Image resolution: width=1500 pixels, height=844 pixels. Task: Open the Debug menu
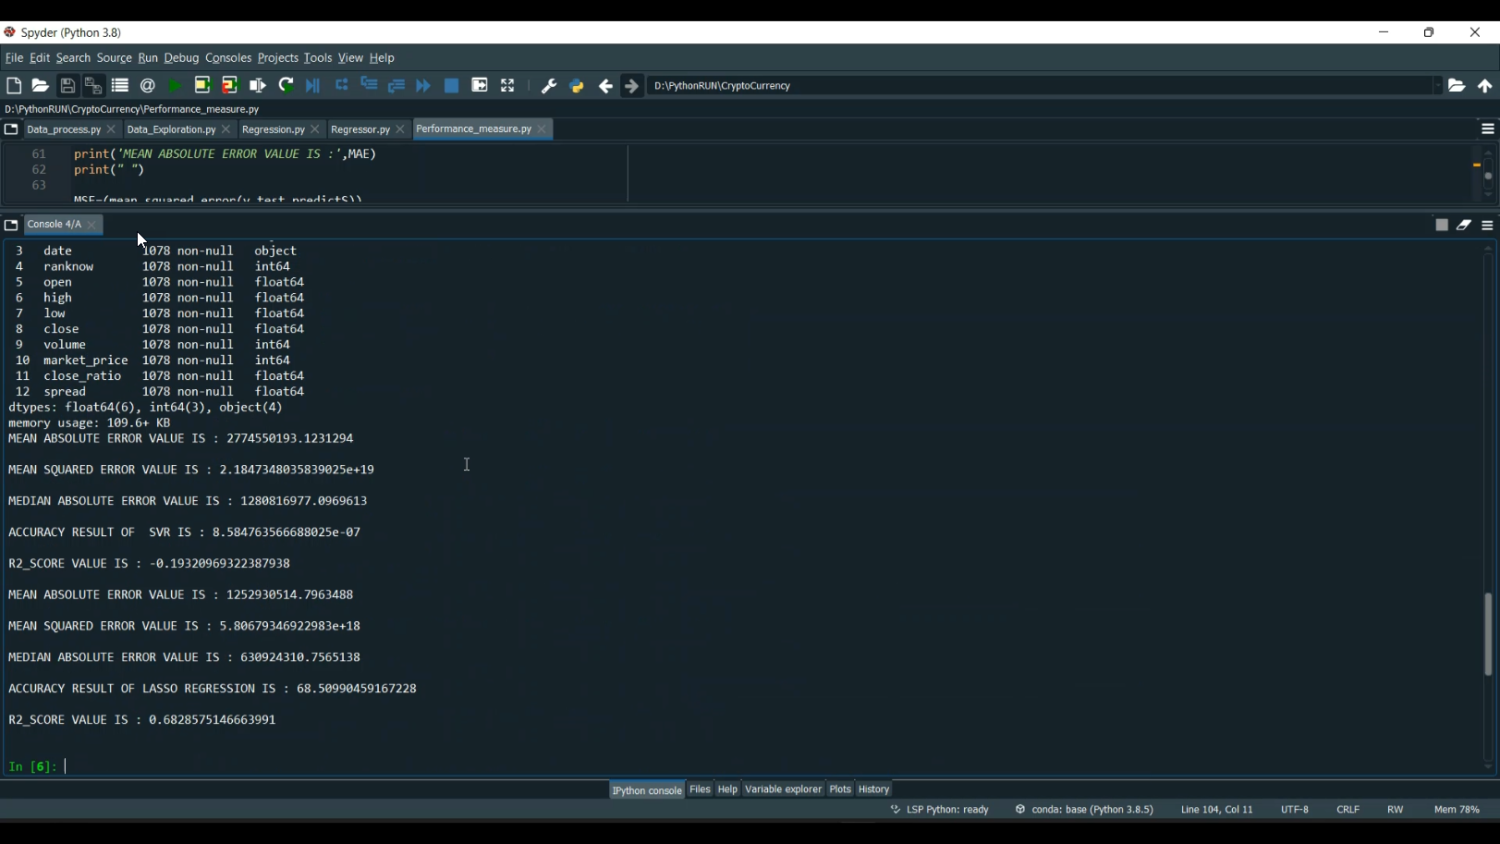pyautogui.click(x=181, y=58)
